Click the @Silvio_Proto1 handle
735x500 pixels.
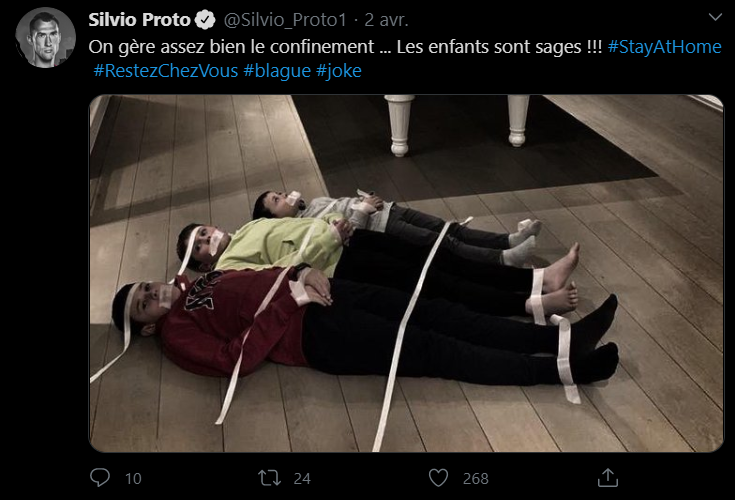point(285,20)
